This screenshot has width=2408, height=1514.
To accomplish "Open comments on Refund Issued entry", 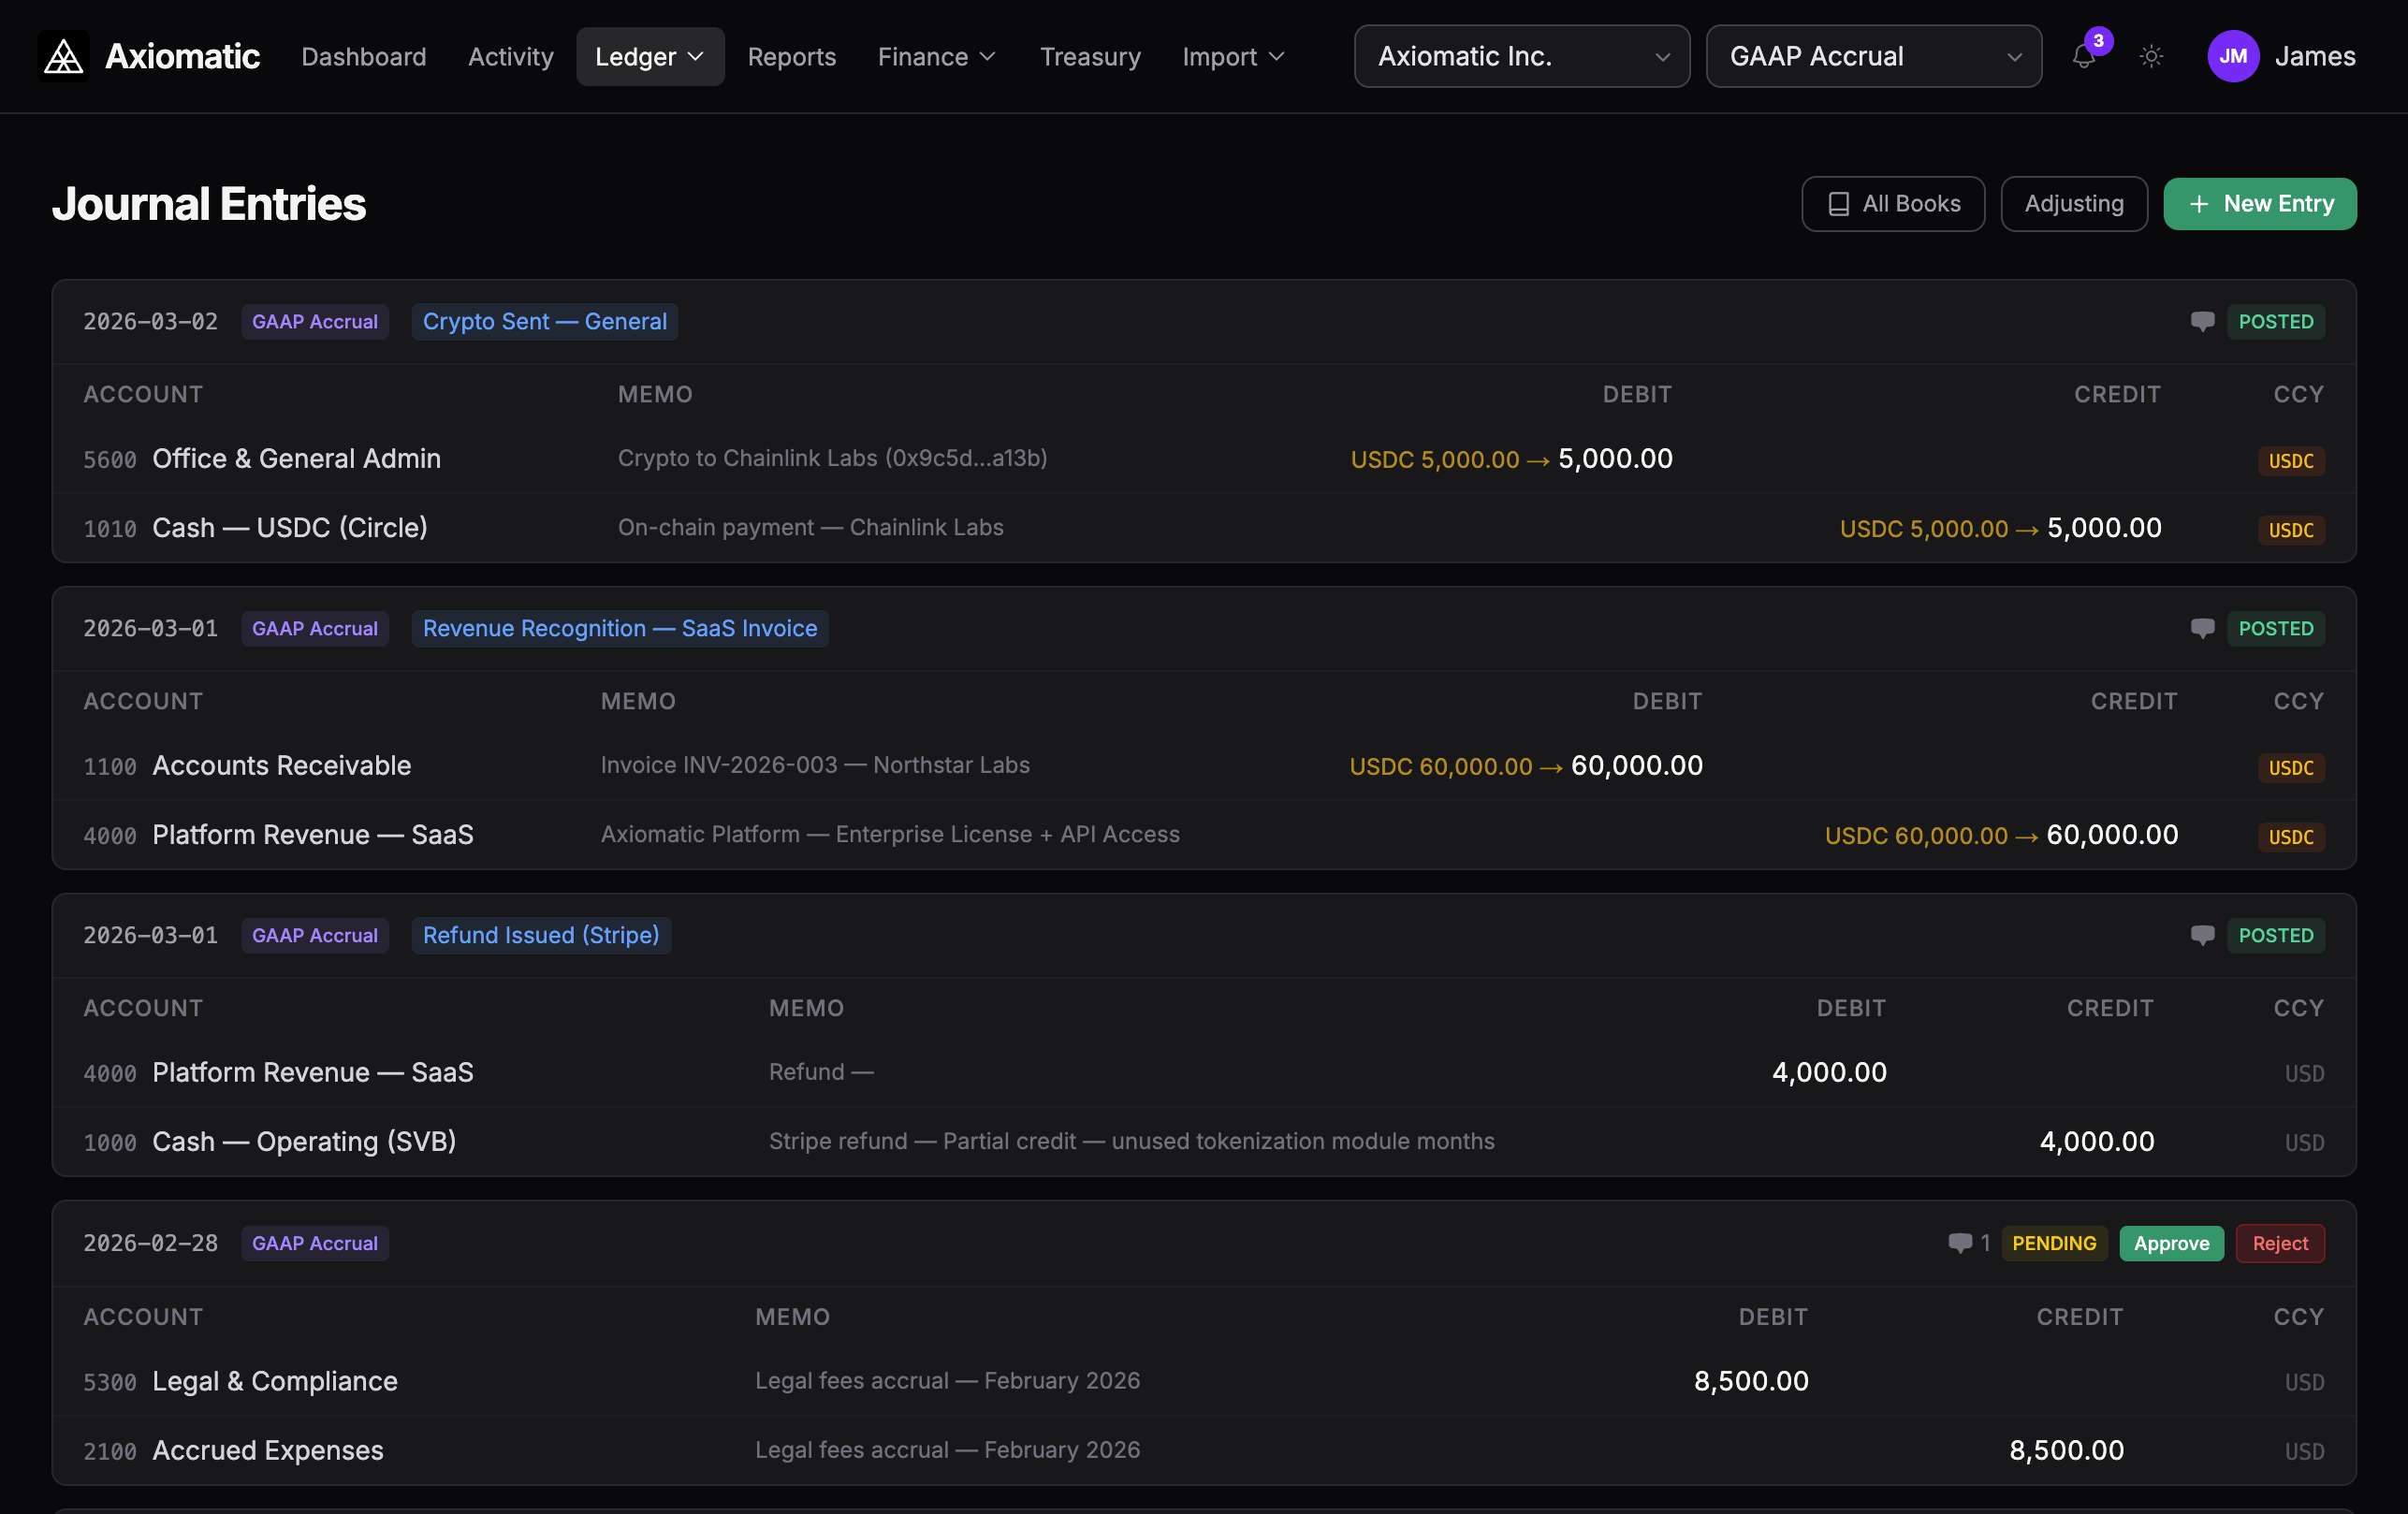I will pyautogui.click(x=2202, y=936).
